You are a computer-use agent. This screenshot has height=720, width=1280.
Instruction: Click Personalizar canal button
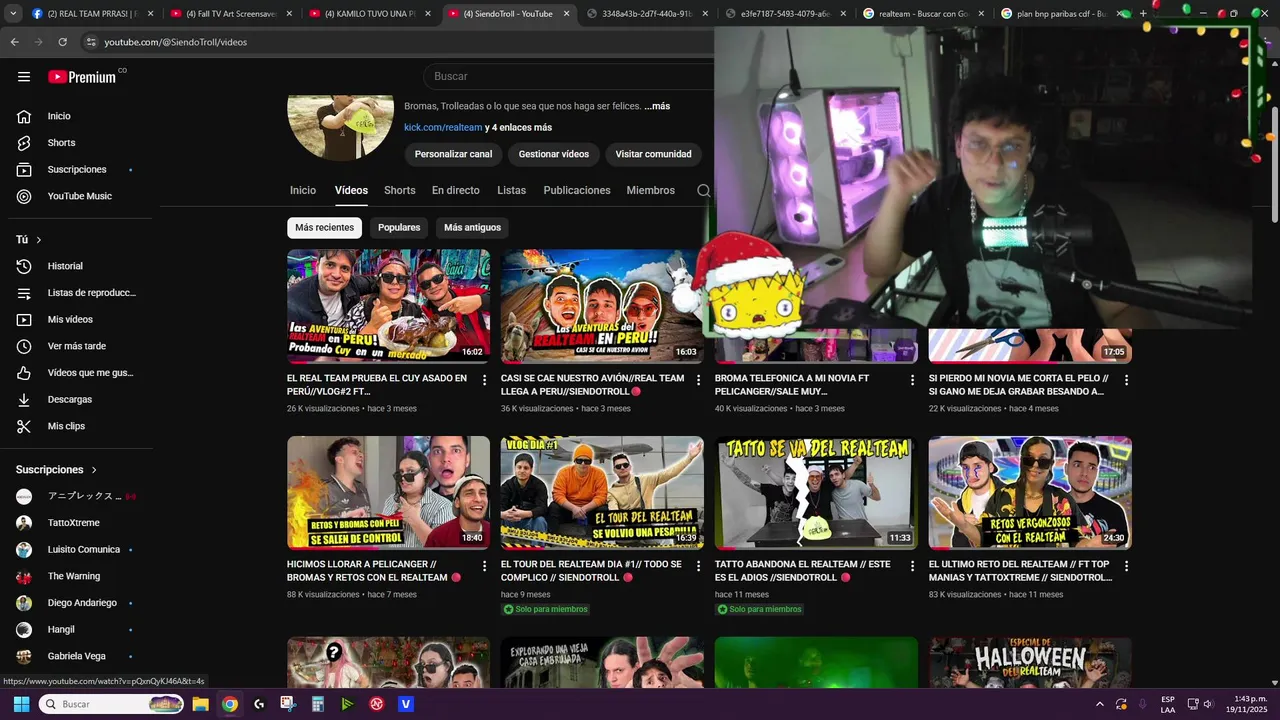(x=454, y=154)
